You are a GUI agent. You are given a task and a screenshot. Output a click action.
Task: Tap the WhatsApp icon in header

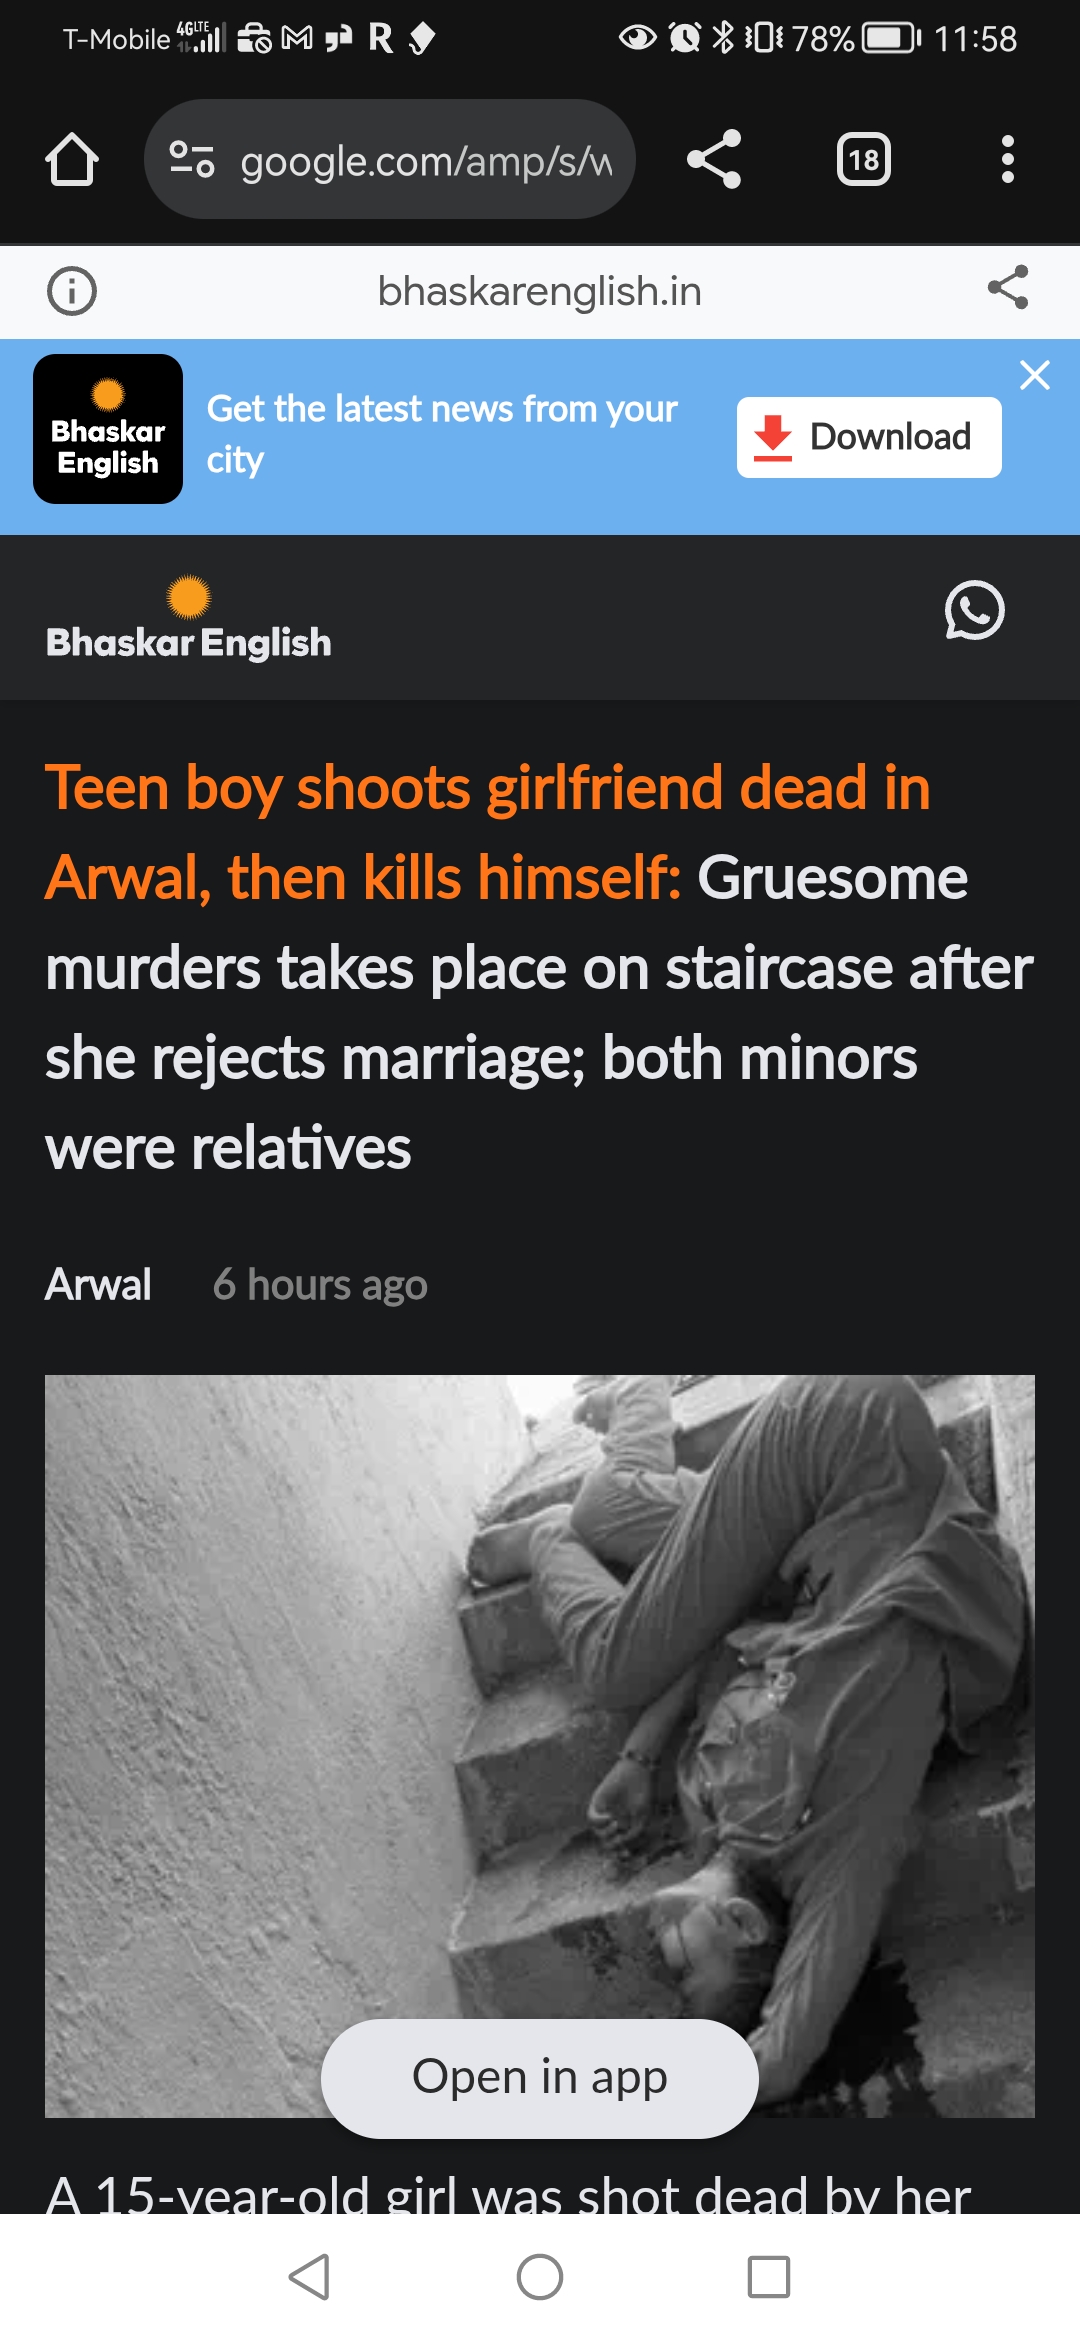click(x=975, y=610)
